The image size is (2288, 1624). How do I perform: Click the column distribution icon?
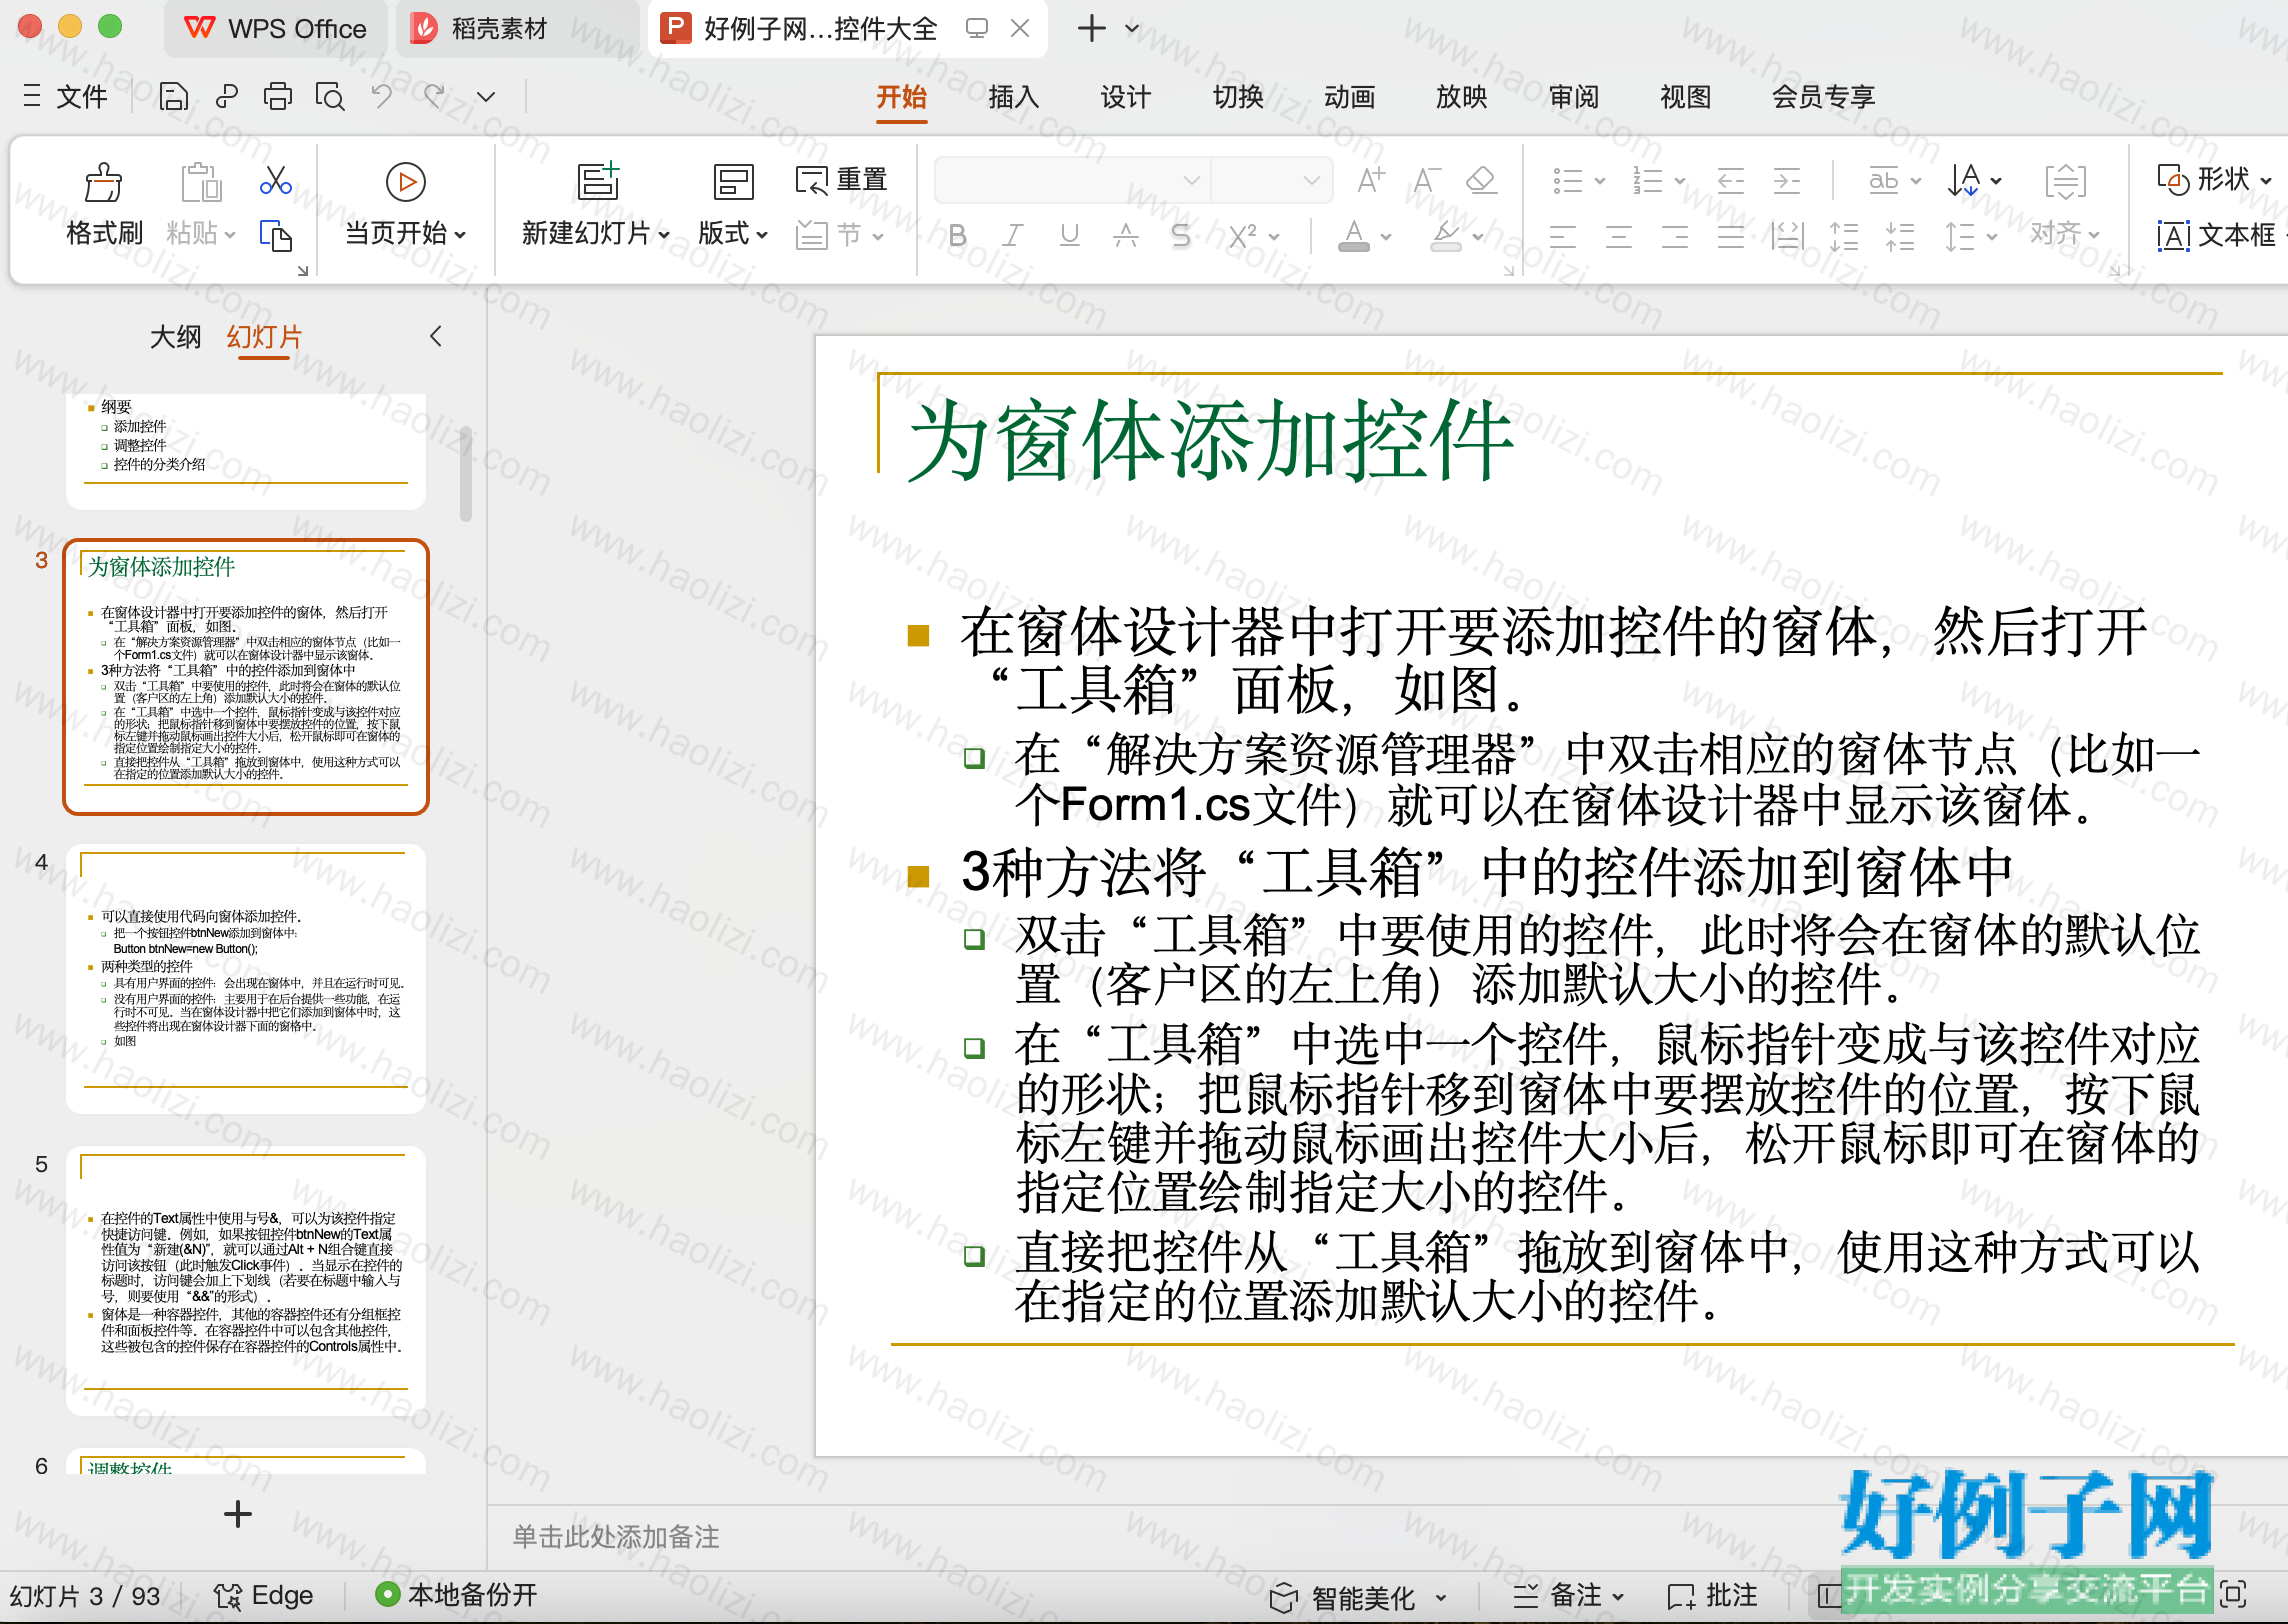[1786, 237]
